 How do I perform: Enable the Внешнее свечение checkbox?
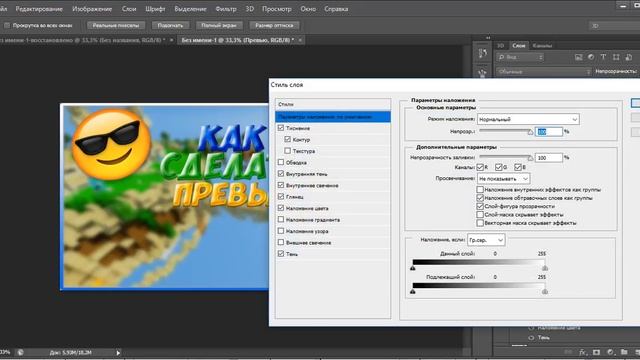281,242
